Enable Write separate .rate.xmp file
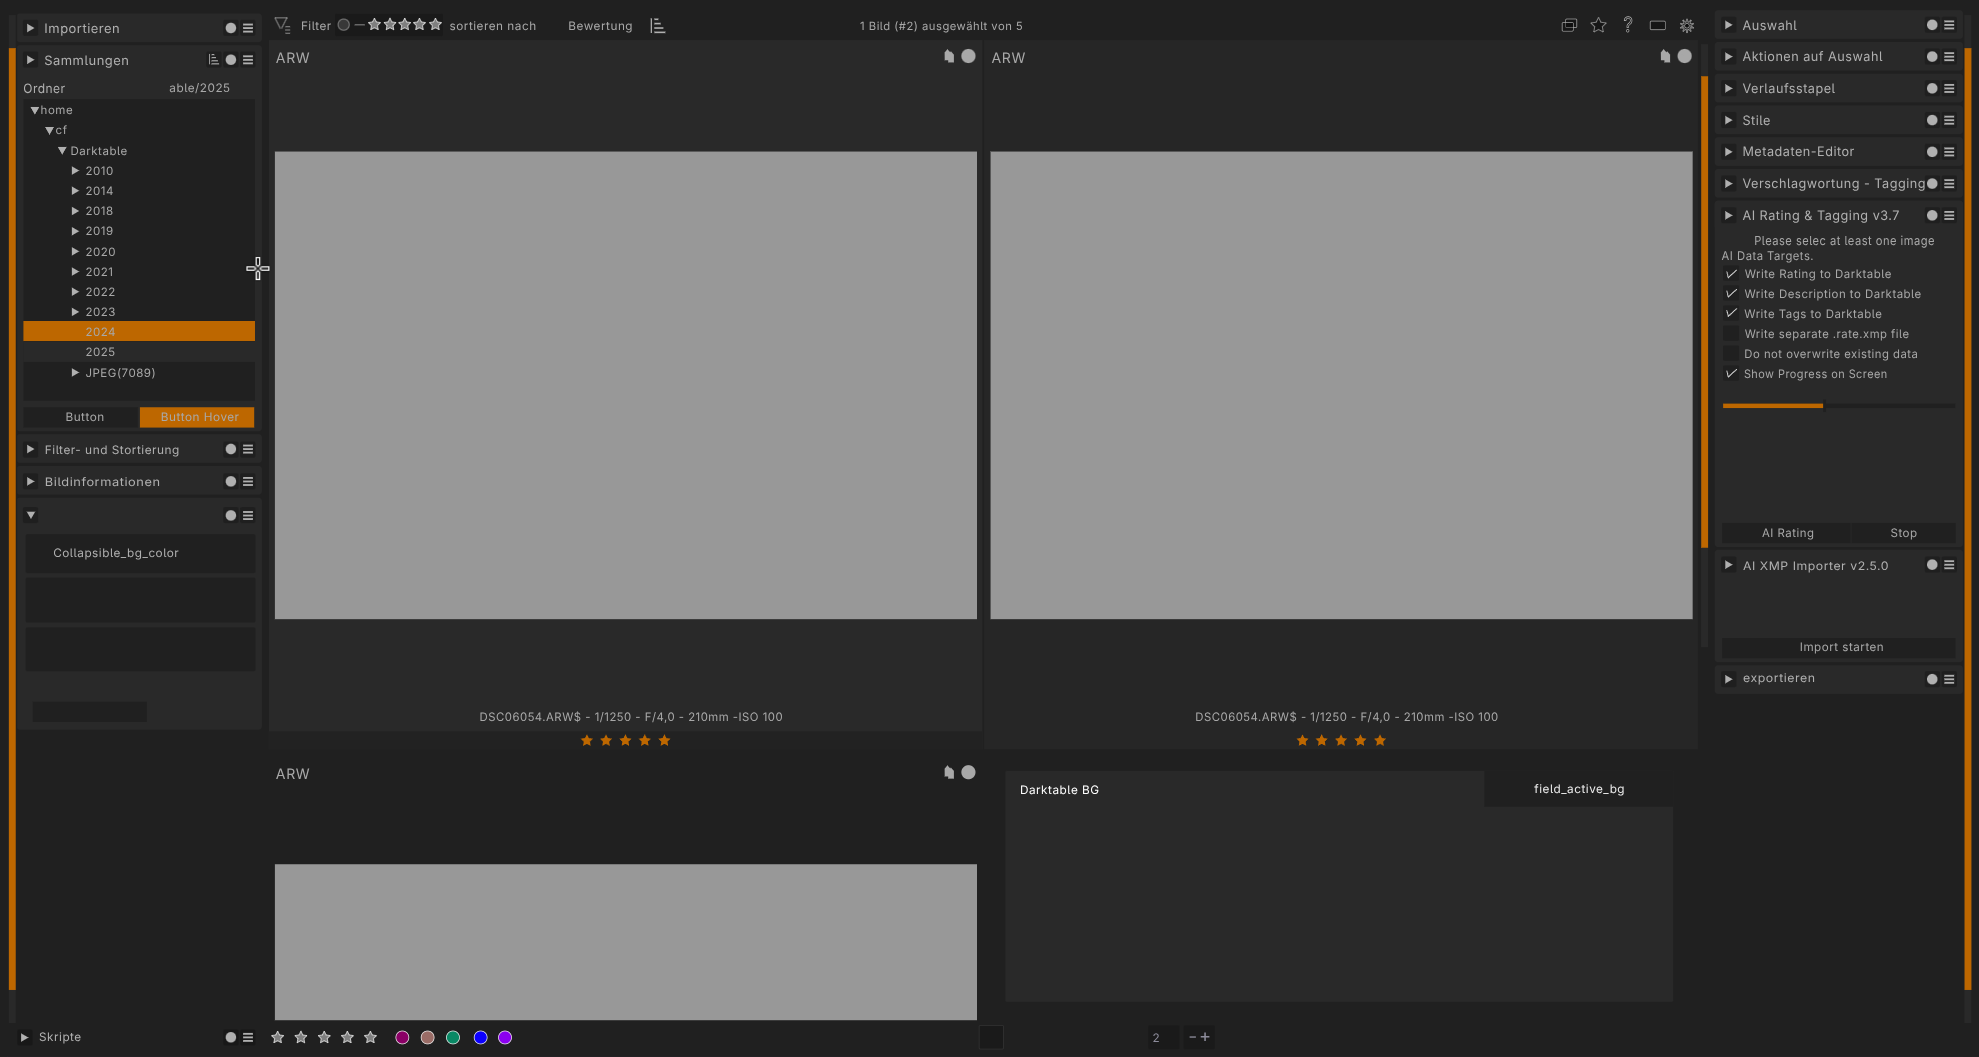This screenshot has height=1057, width=1979. [x=1731, y=334]
